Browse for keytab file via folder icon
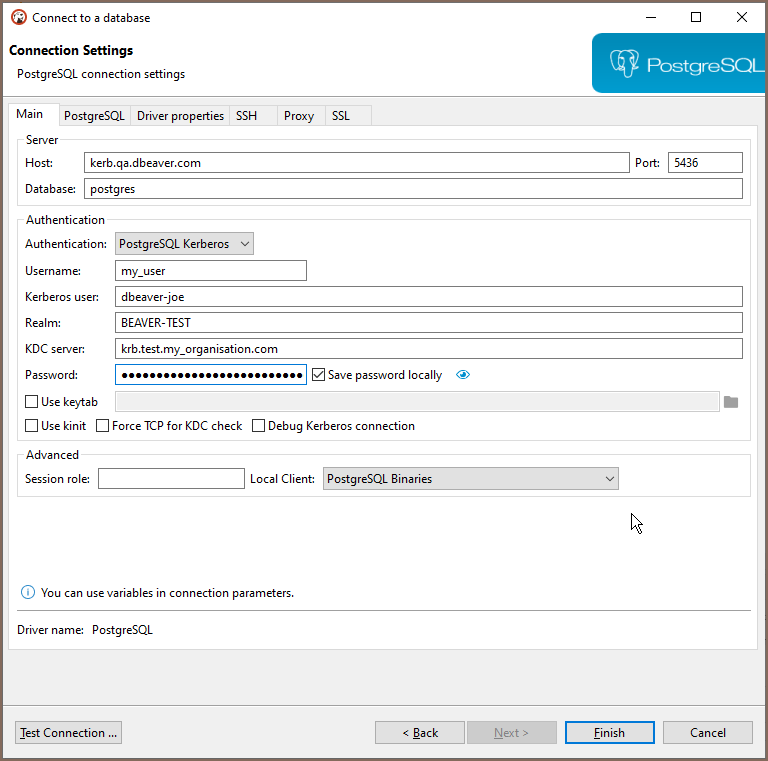 (x=731, y=402)
